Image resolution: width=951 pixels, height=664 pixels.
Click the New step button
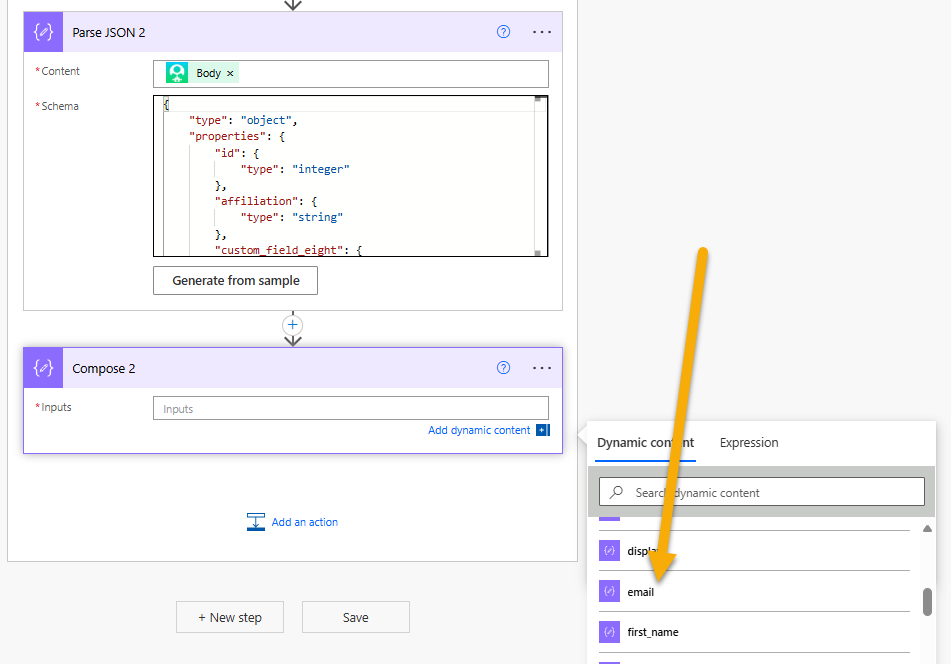click(x=230, y=617)
